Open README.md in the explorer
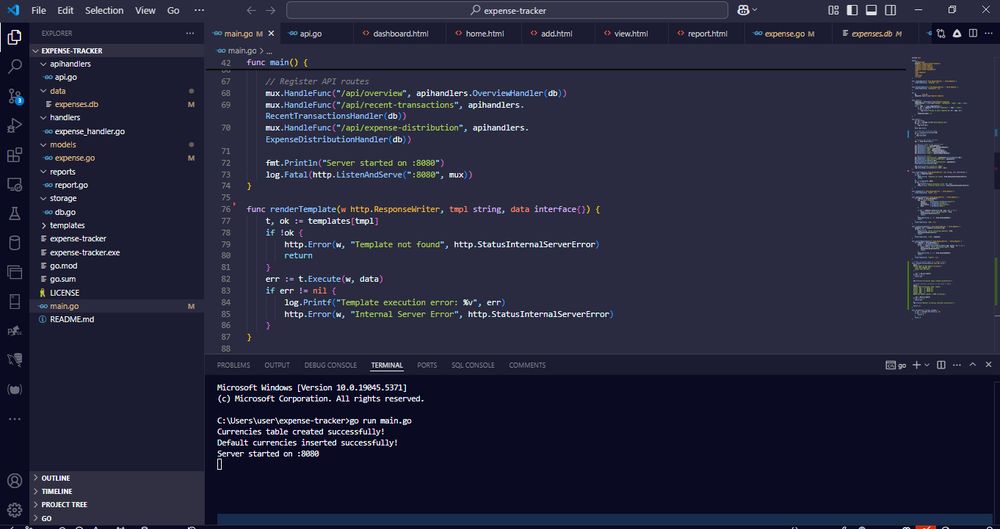Screen dimensions: 1000x529 point(72,319)
